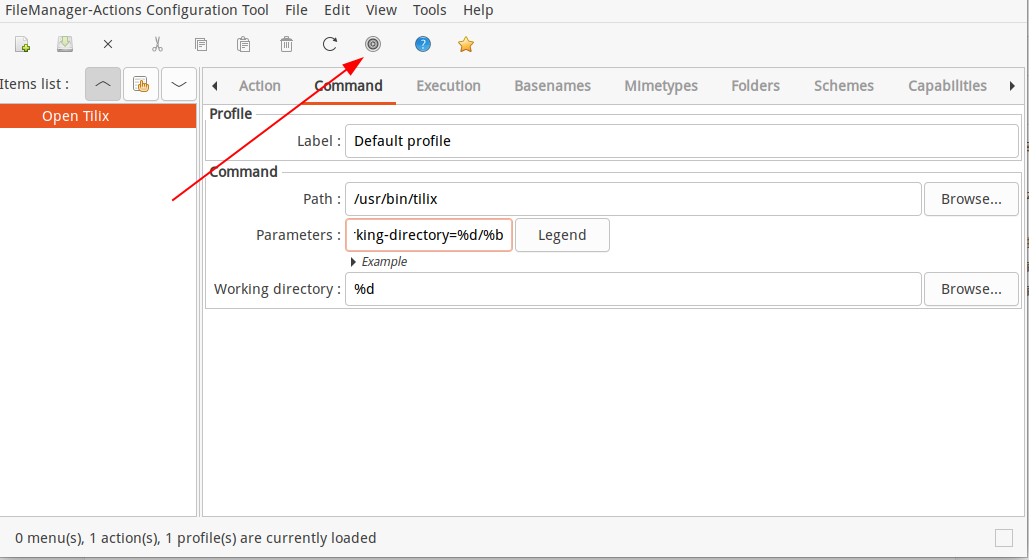Open help via blue question icon
Image resolution: width=1029 pixels, height=560 pixels.
point(423,44)
